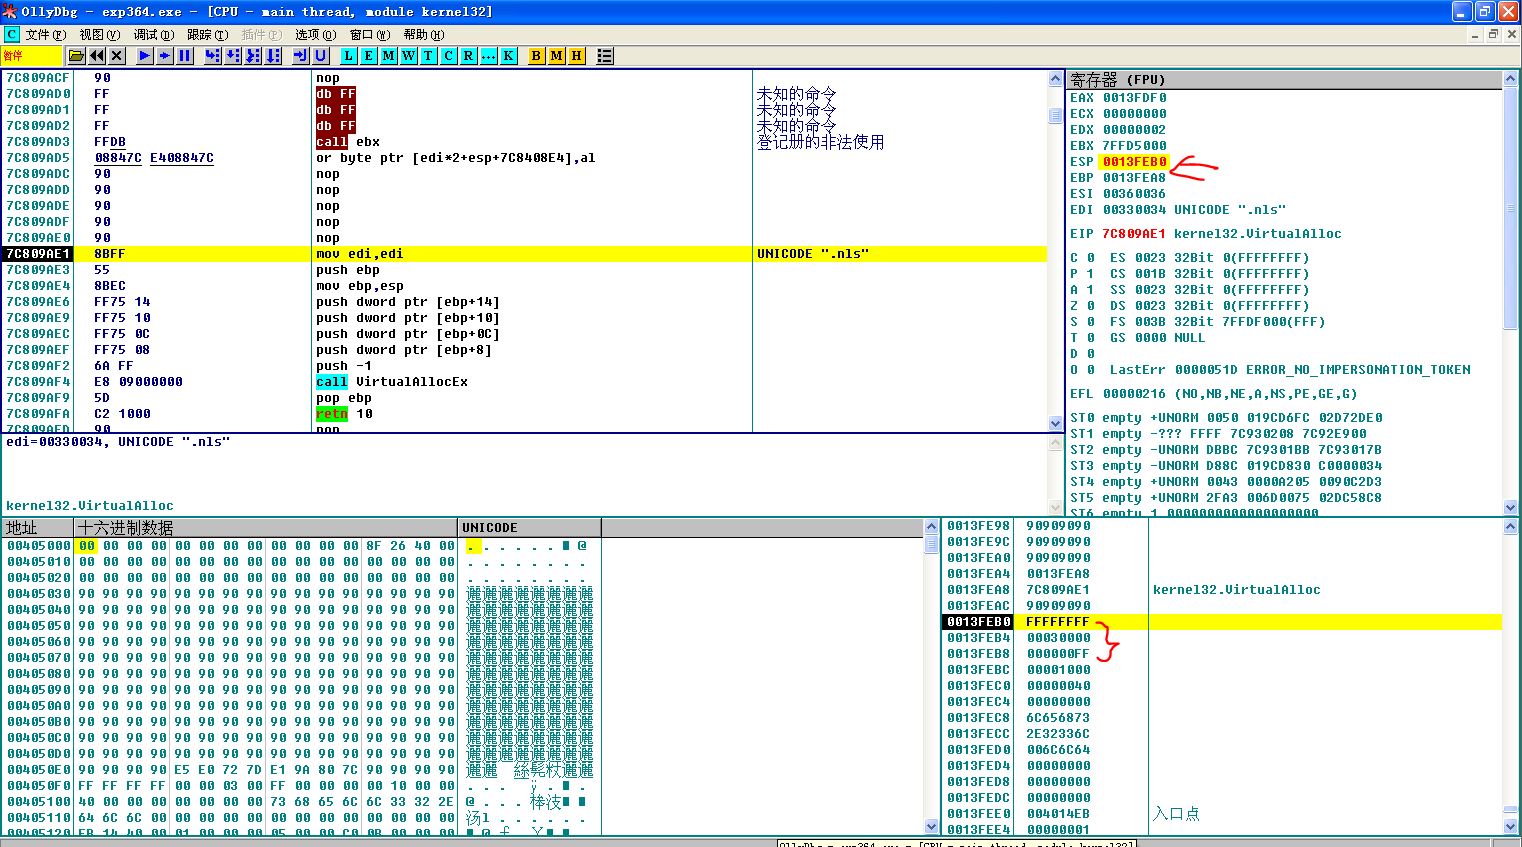
Task: Step over using the second stepping icon
Action: pyautogui.click(x=233, y=56)
